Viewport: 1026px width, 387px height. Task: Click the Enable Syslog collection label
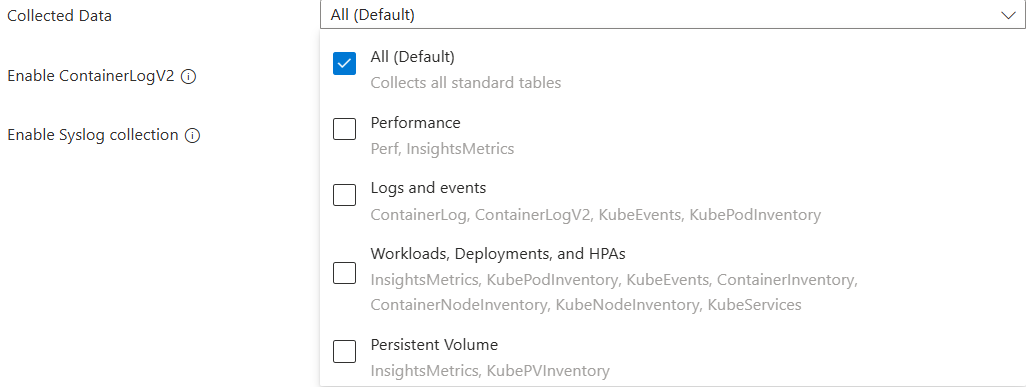(93, 135)
